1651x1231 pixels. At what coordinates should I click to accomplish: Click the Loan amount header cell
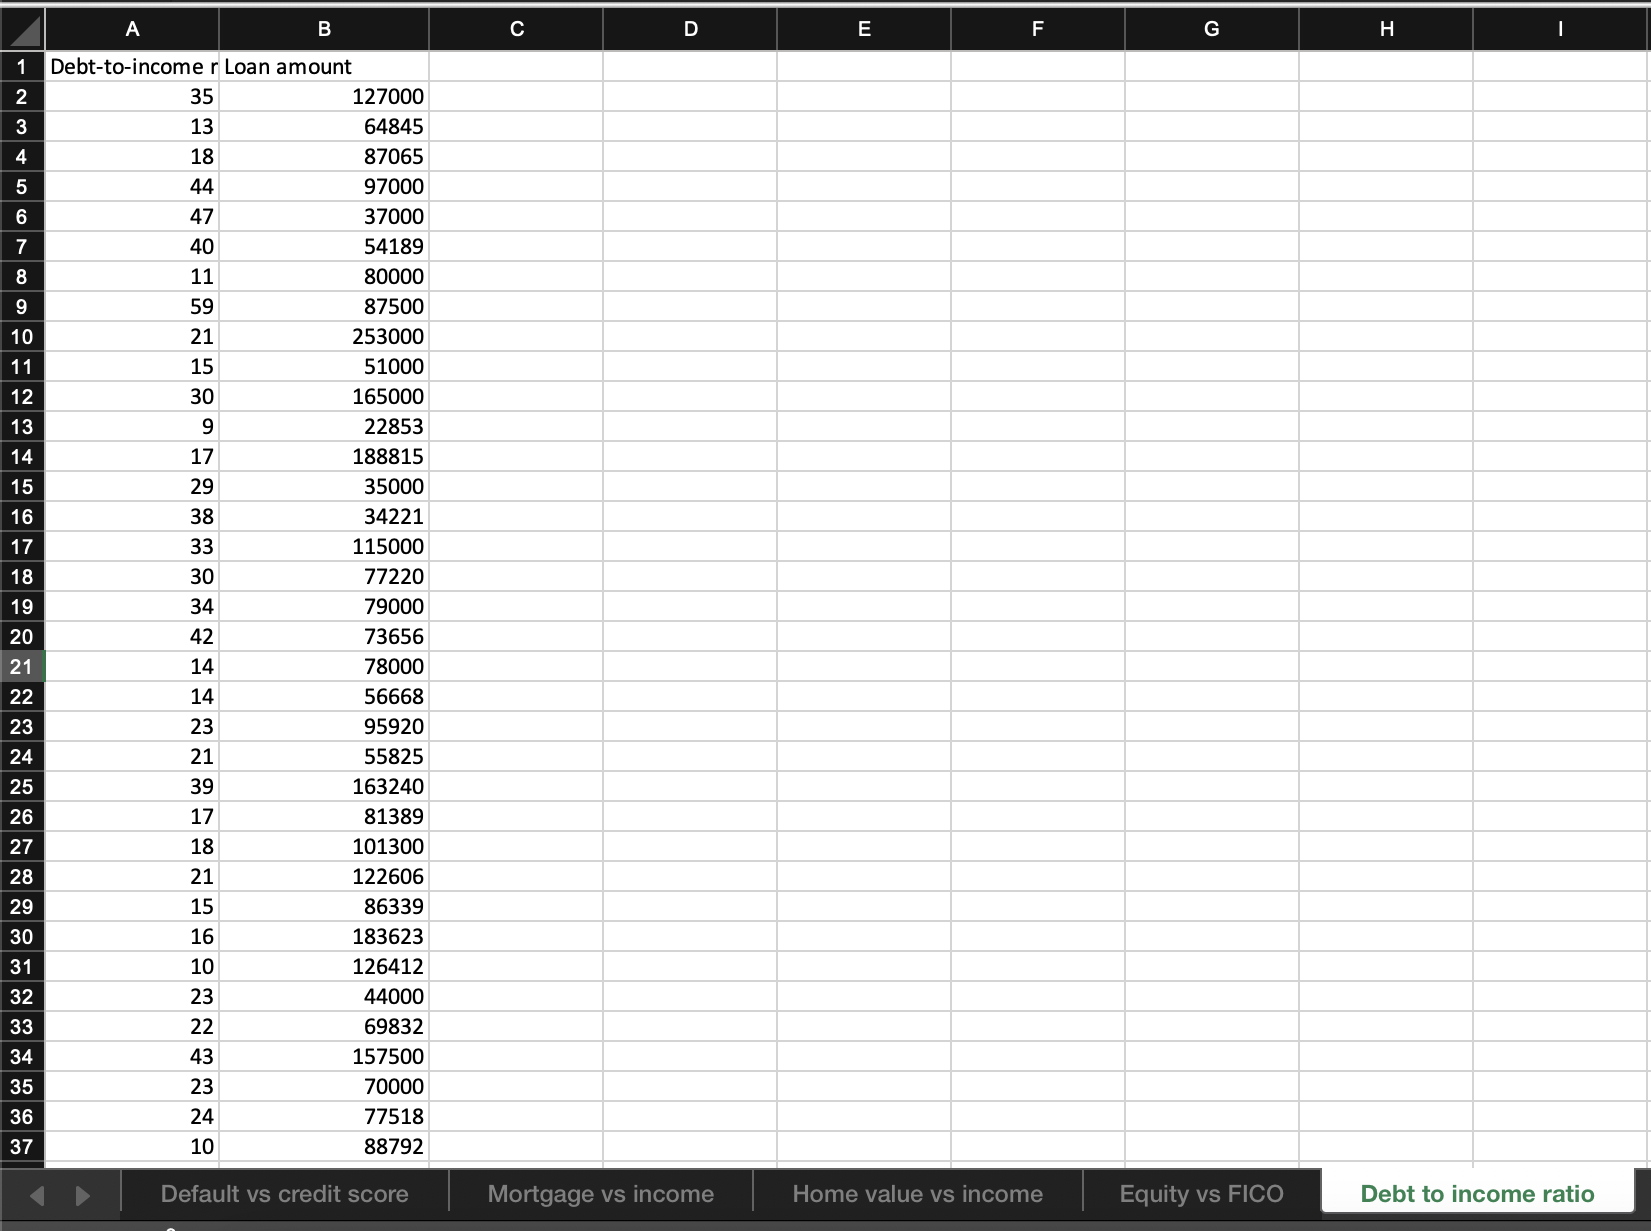pyautogui.click(x=324, y=66)
